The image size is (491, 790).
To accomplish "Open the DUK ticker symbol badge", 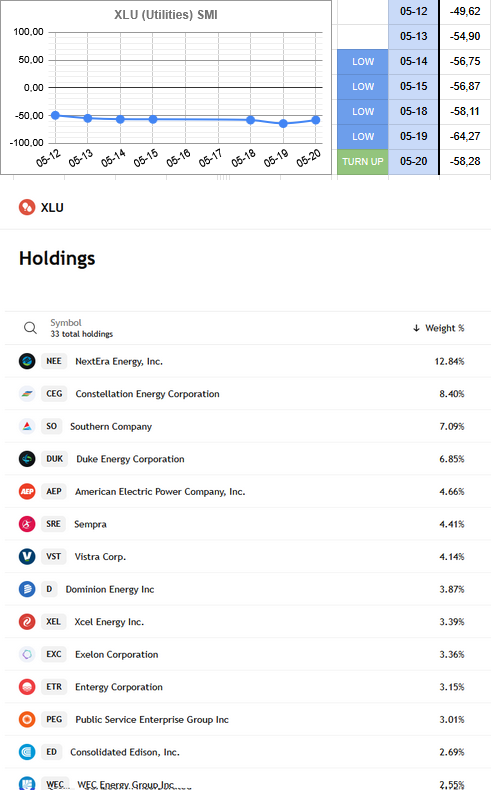I will click(x=54, y=459).
